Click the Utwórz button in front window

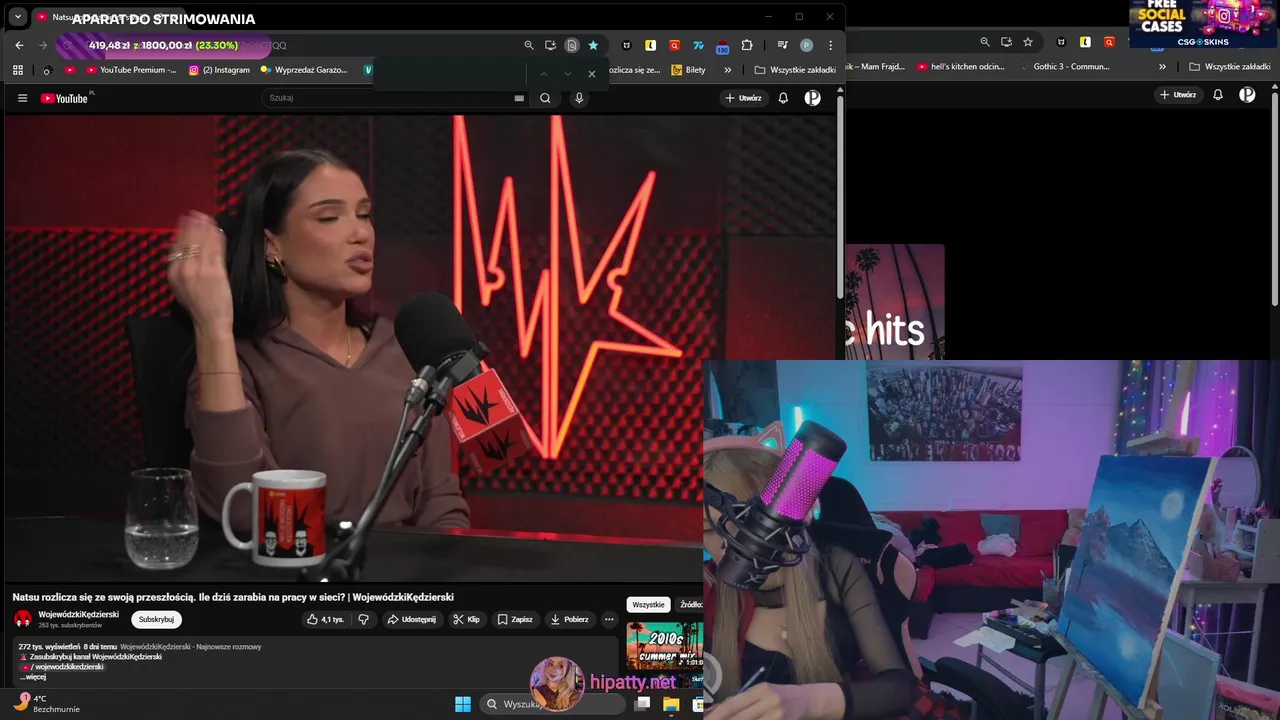click(x=743, y=98)
